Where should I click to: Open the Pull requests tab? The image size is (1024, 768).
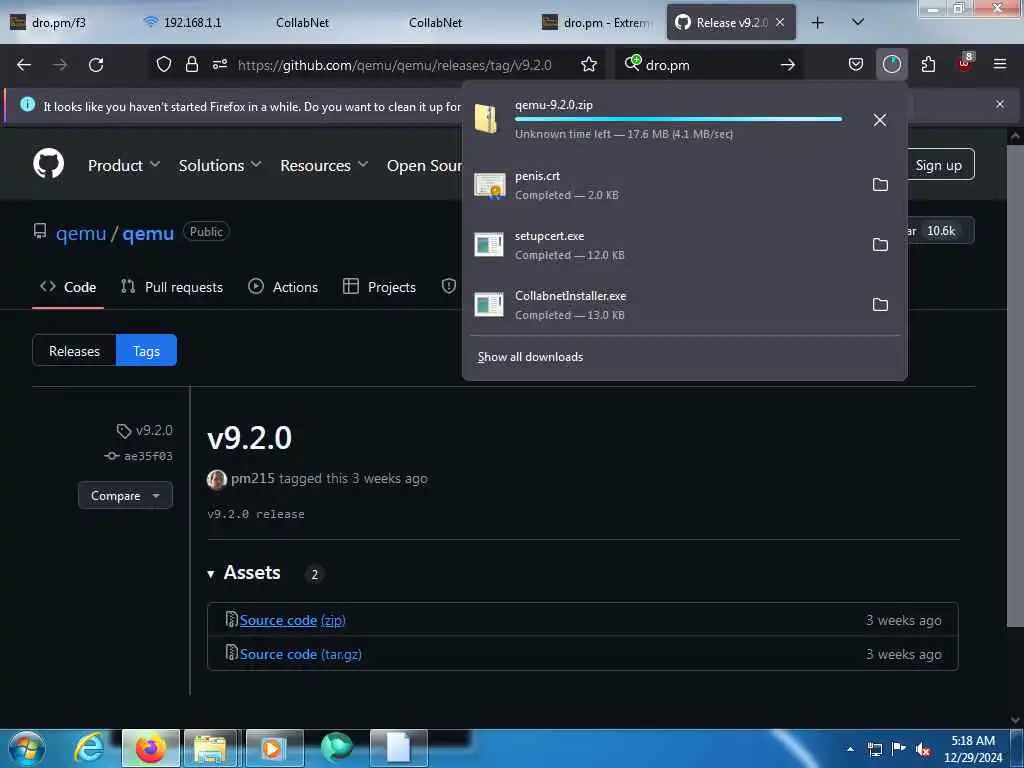pyautogui.click(x=172, y=287)
